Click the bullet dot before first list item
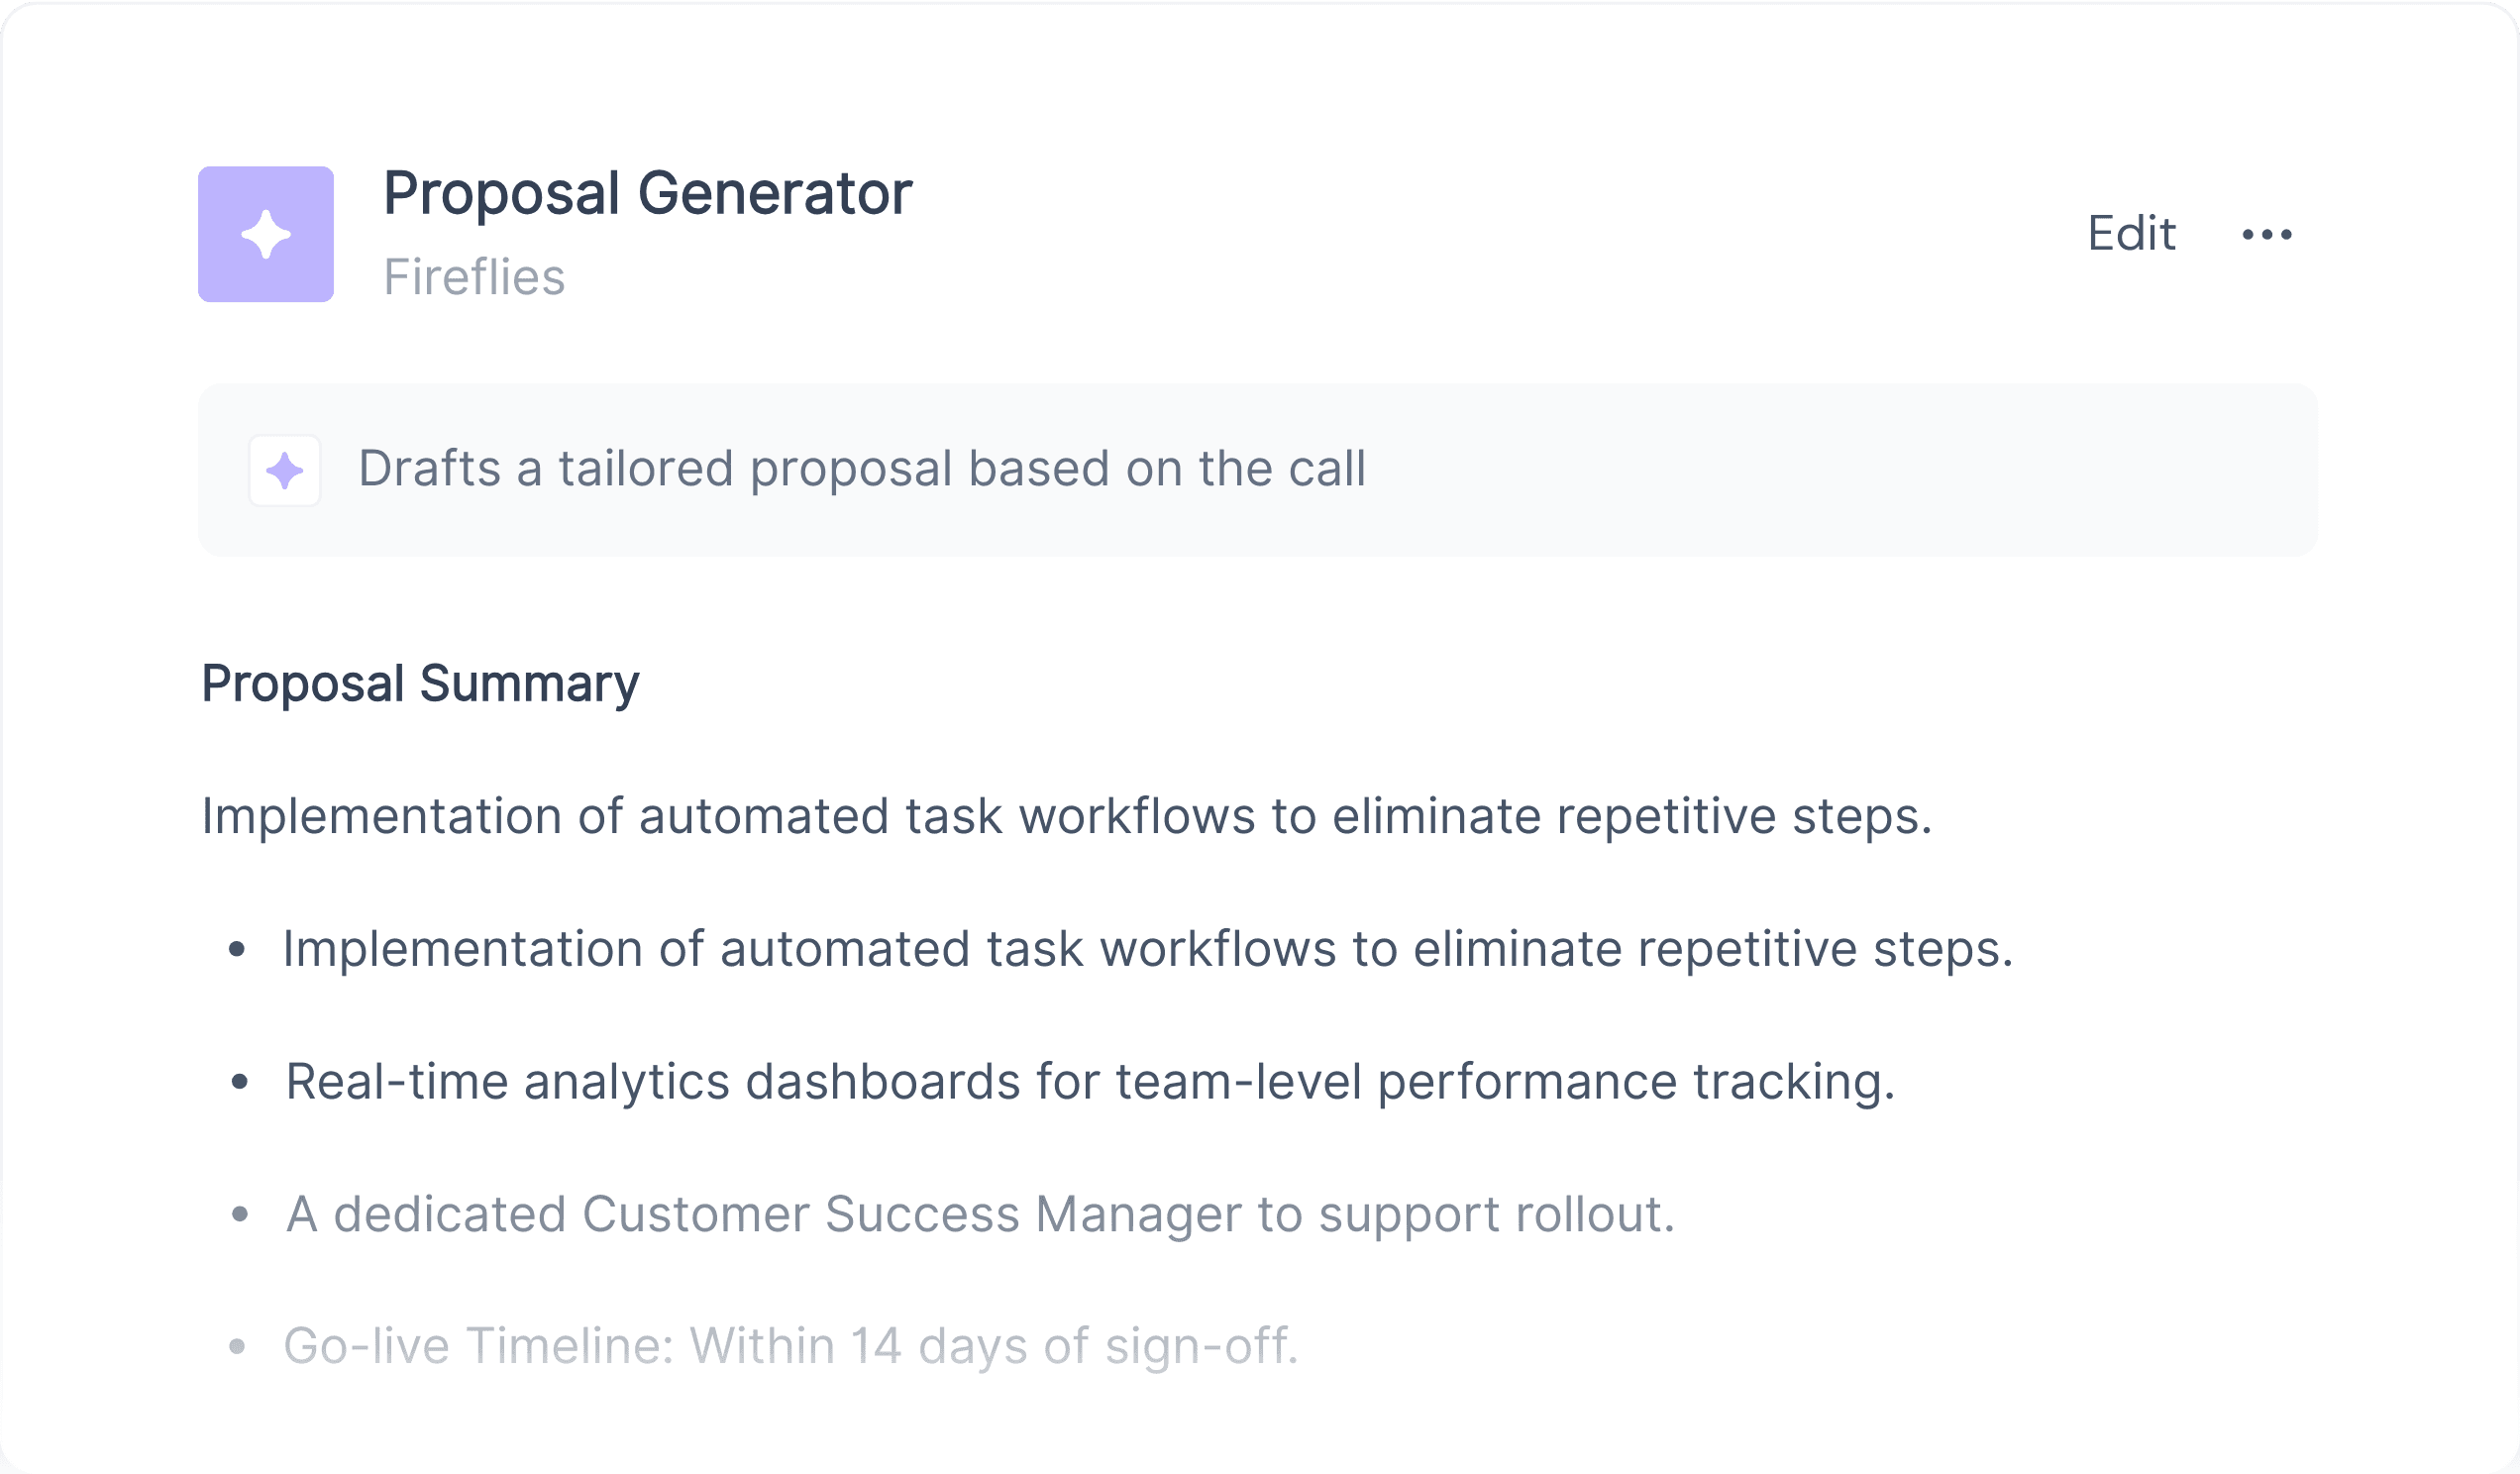The image size is (2520, 1474). click(237, 950)
